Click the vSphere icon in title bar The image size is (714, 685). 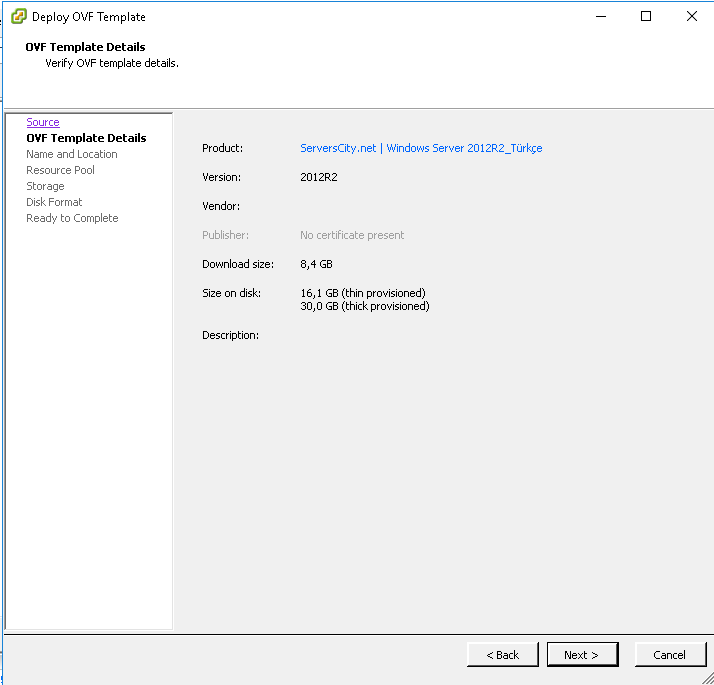(x=19, y=16)
